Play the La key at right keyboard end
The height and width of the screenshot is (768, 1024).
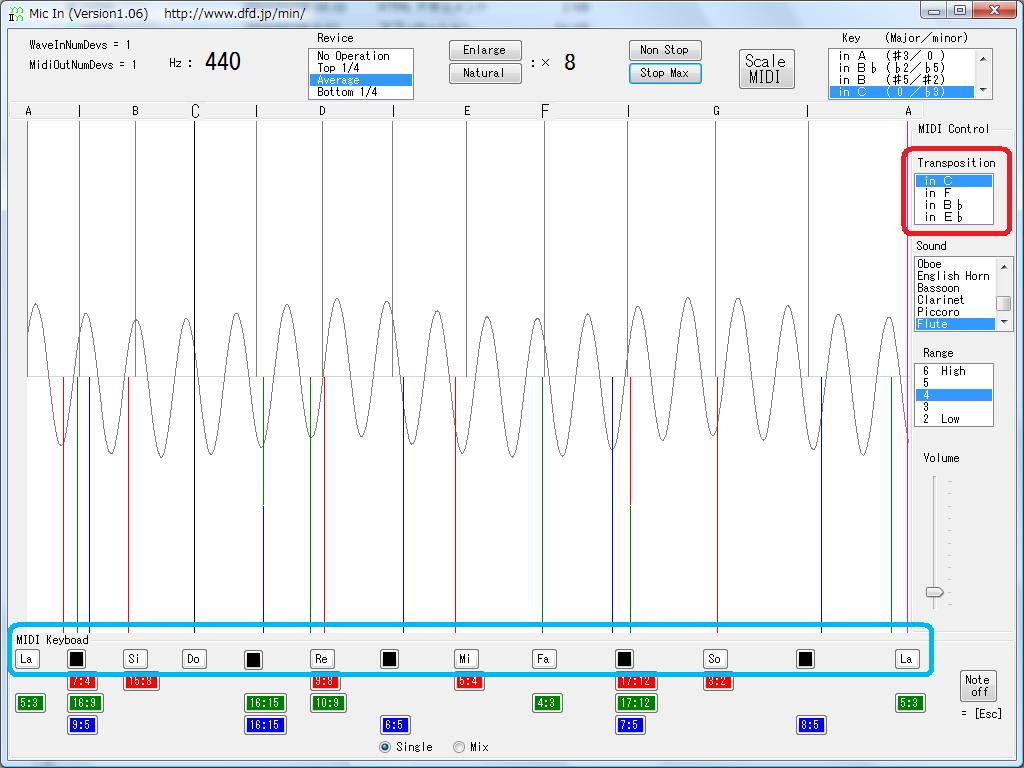tap(907, 659)
